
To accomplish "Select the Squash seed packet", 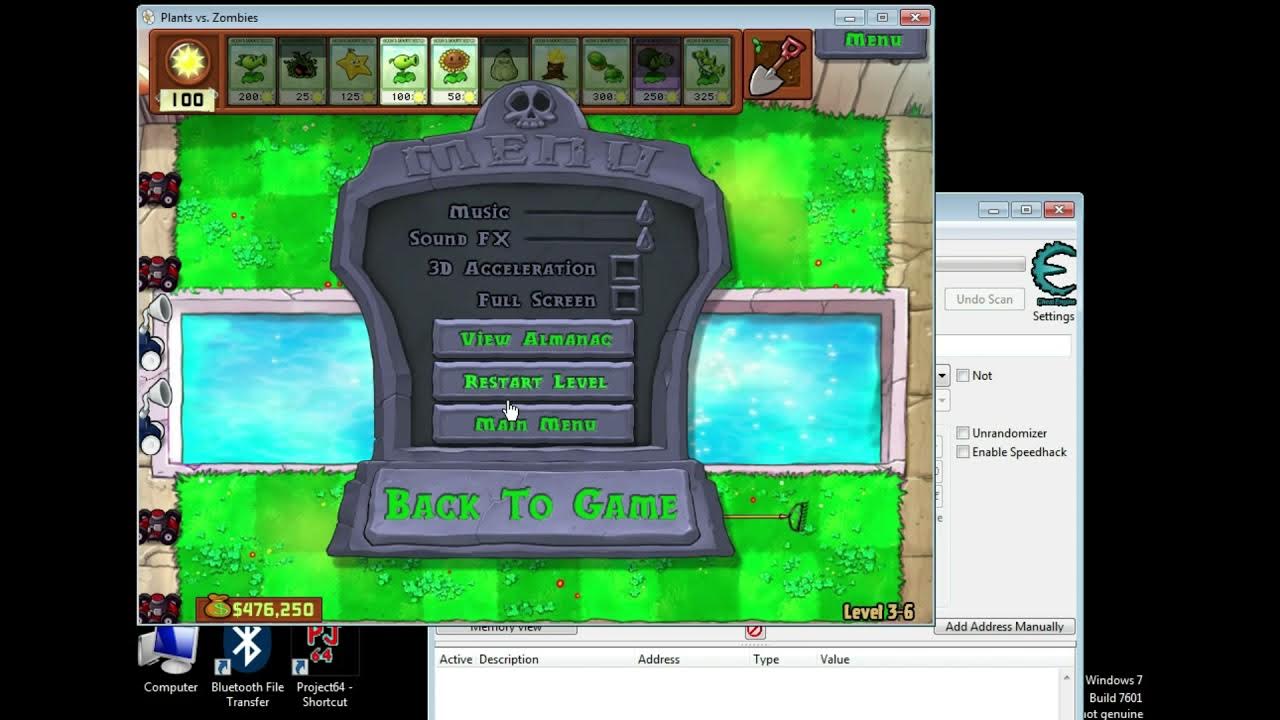I will click(x=505, y=66).
